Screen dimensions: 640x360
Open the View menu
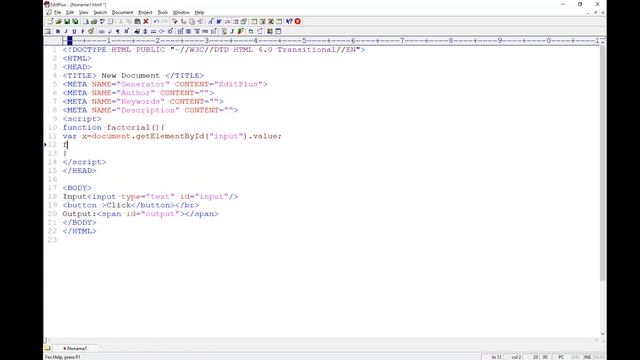[x=83, y=12]
